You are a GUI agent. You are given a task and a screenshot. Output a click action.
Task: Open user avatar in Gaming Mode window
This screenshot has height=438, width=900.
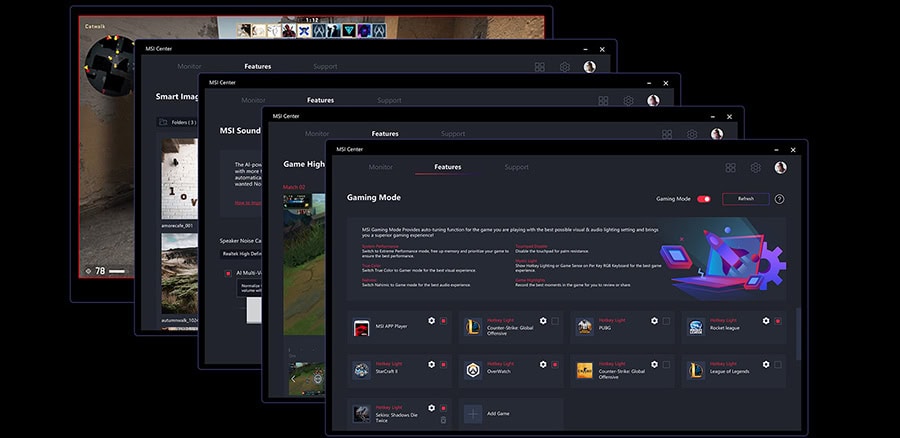click(781, 168)
